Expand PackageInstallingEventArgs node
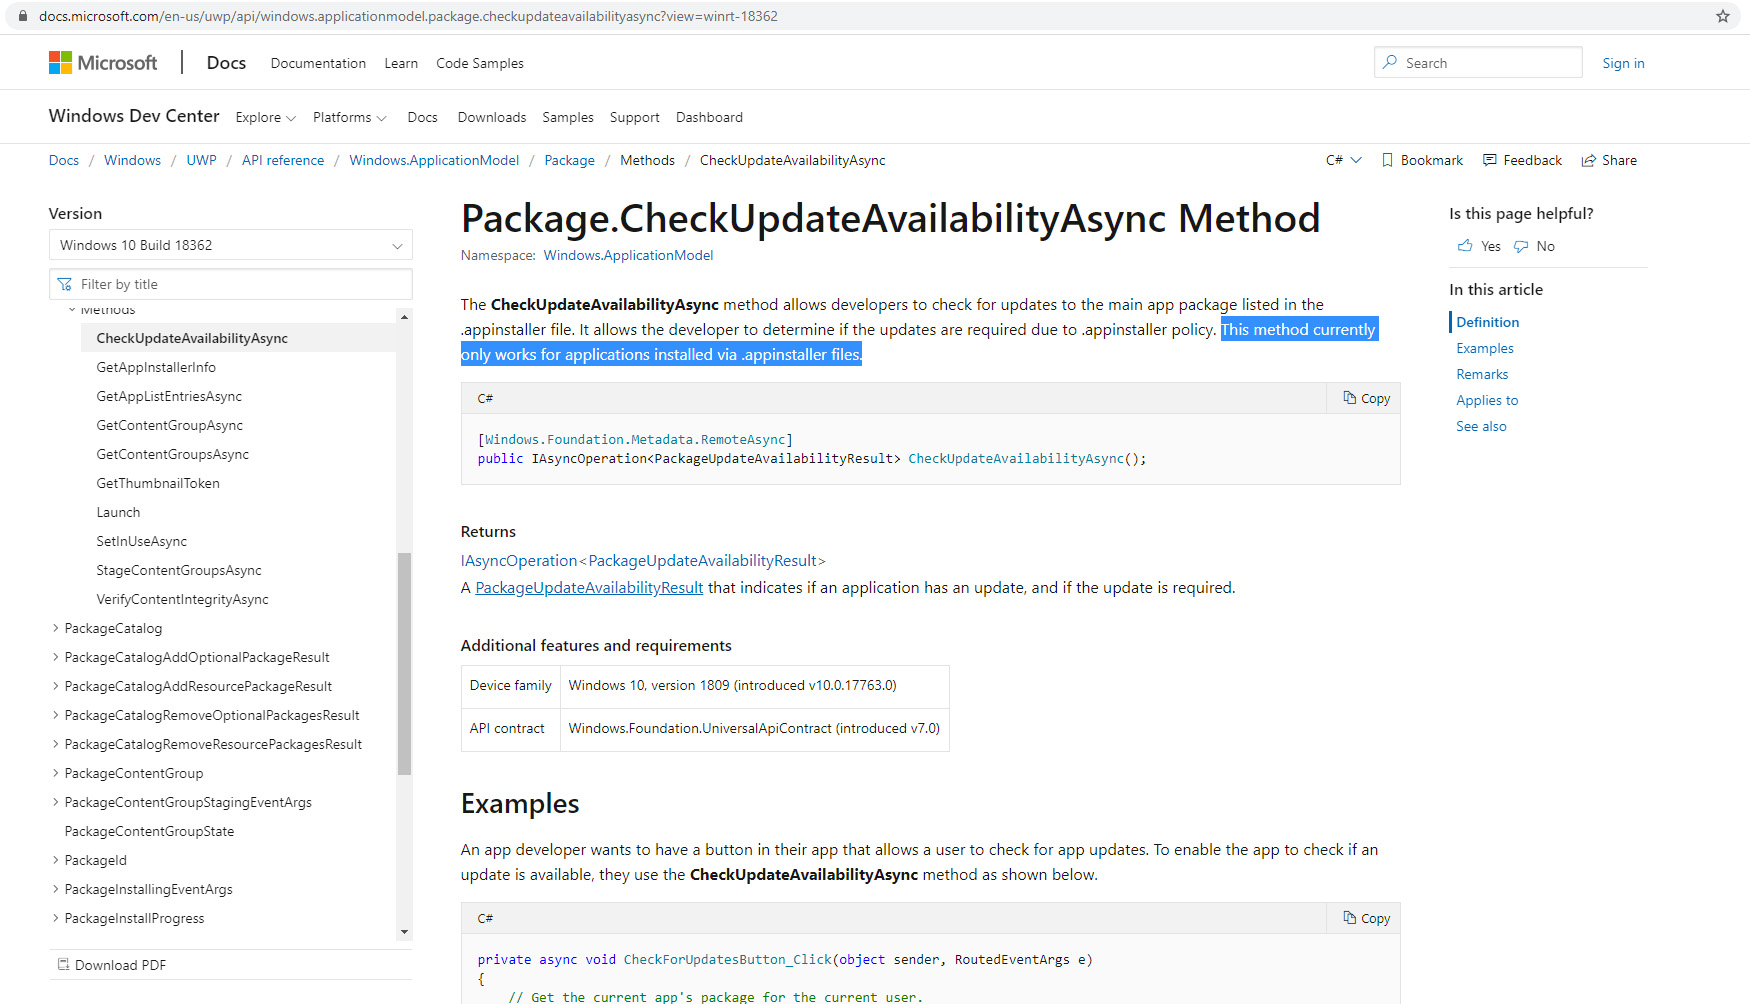The height and width of the screenshot is (1004, 1750). 55,889
